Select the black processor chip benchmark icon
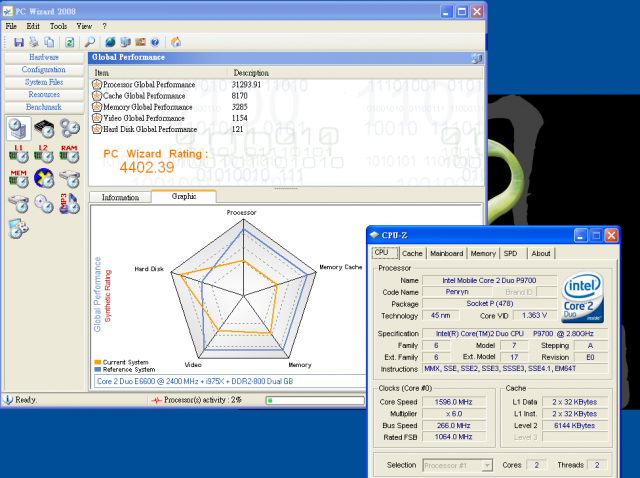640x478 pixels. click(44, 129)
